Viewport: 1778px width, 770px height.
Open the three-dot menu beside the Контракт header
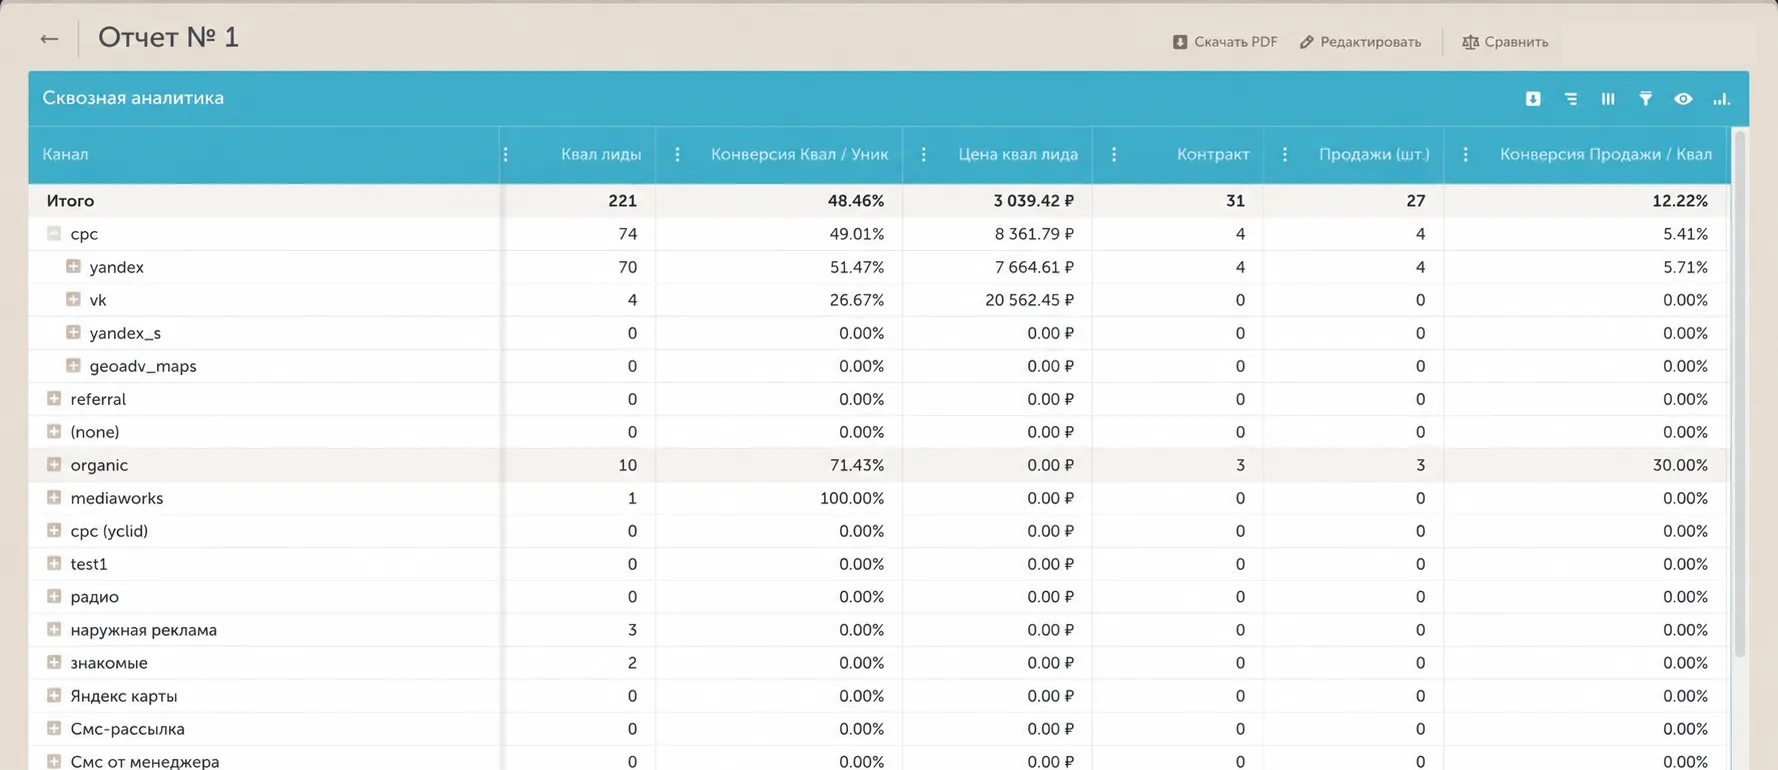pos(1114,154)
